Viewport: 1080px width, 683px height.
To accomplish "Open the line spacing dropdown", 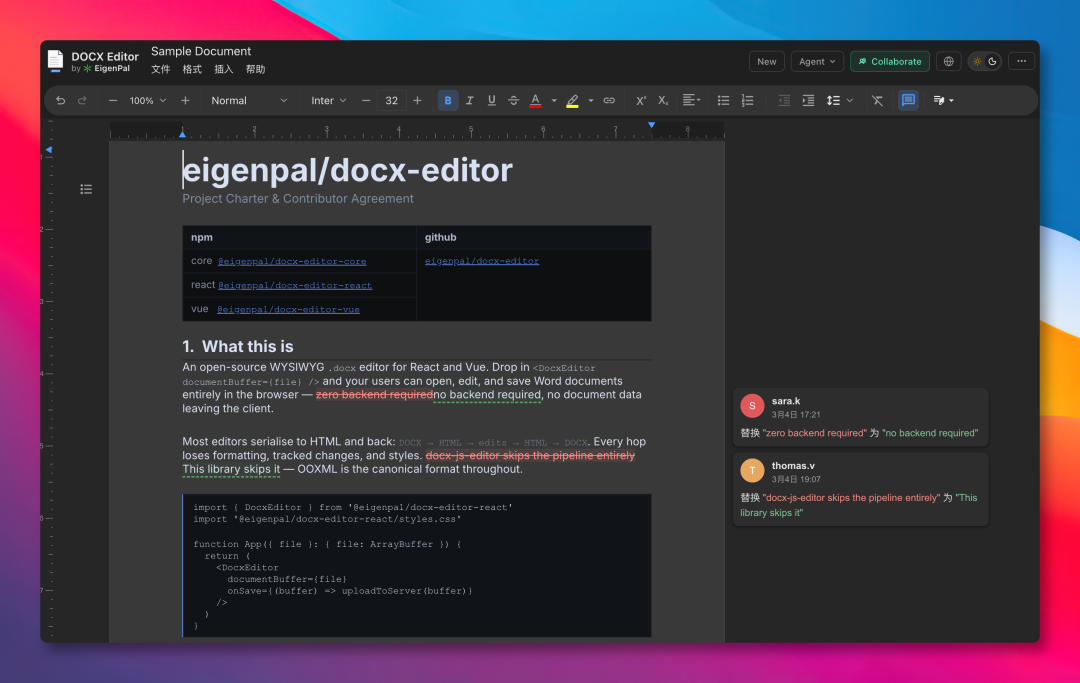I will (840, 101).
